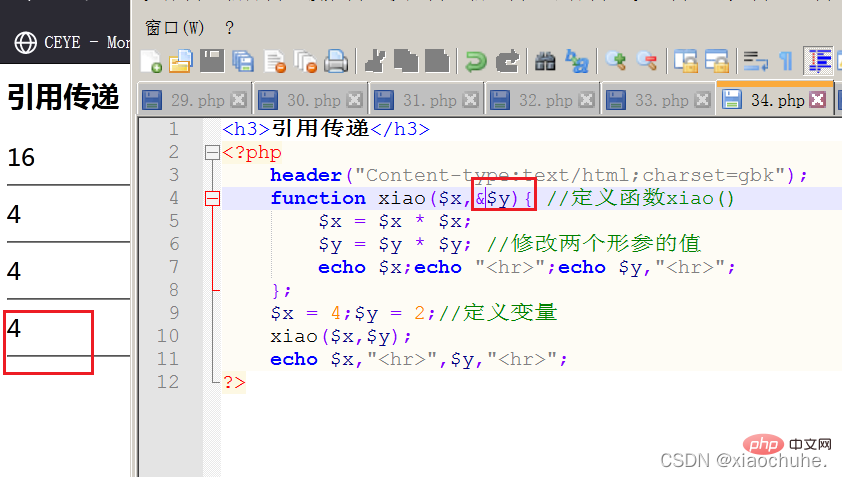Collapse the function xiao fold on line 4
The image size is (842, 477).
tap(212, 199)
